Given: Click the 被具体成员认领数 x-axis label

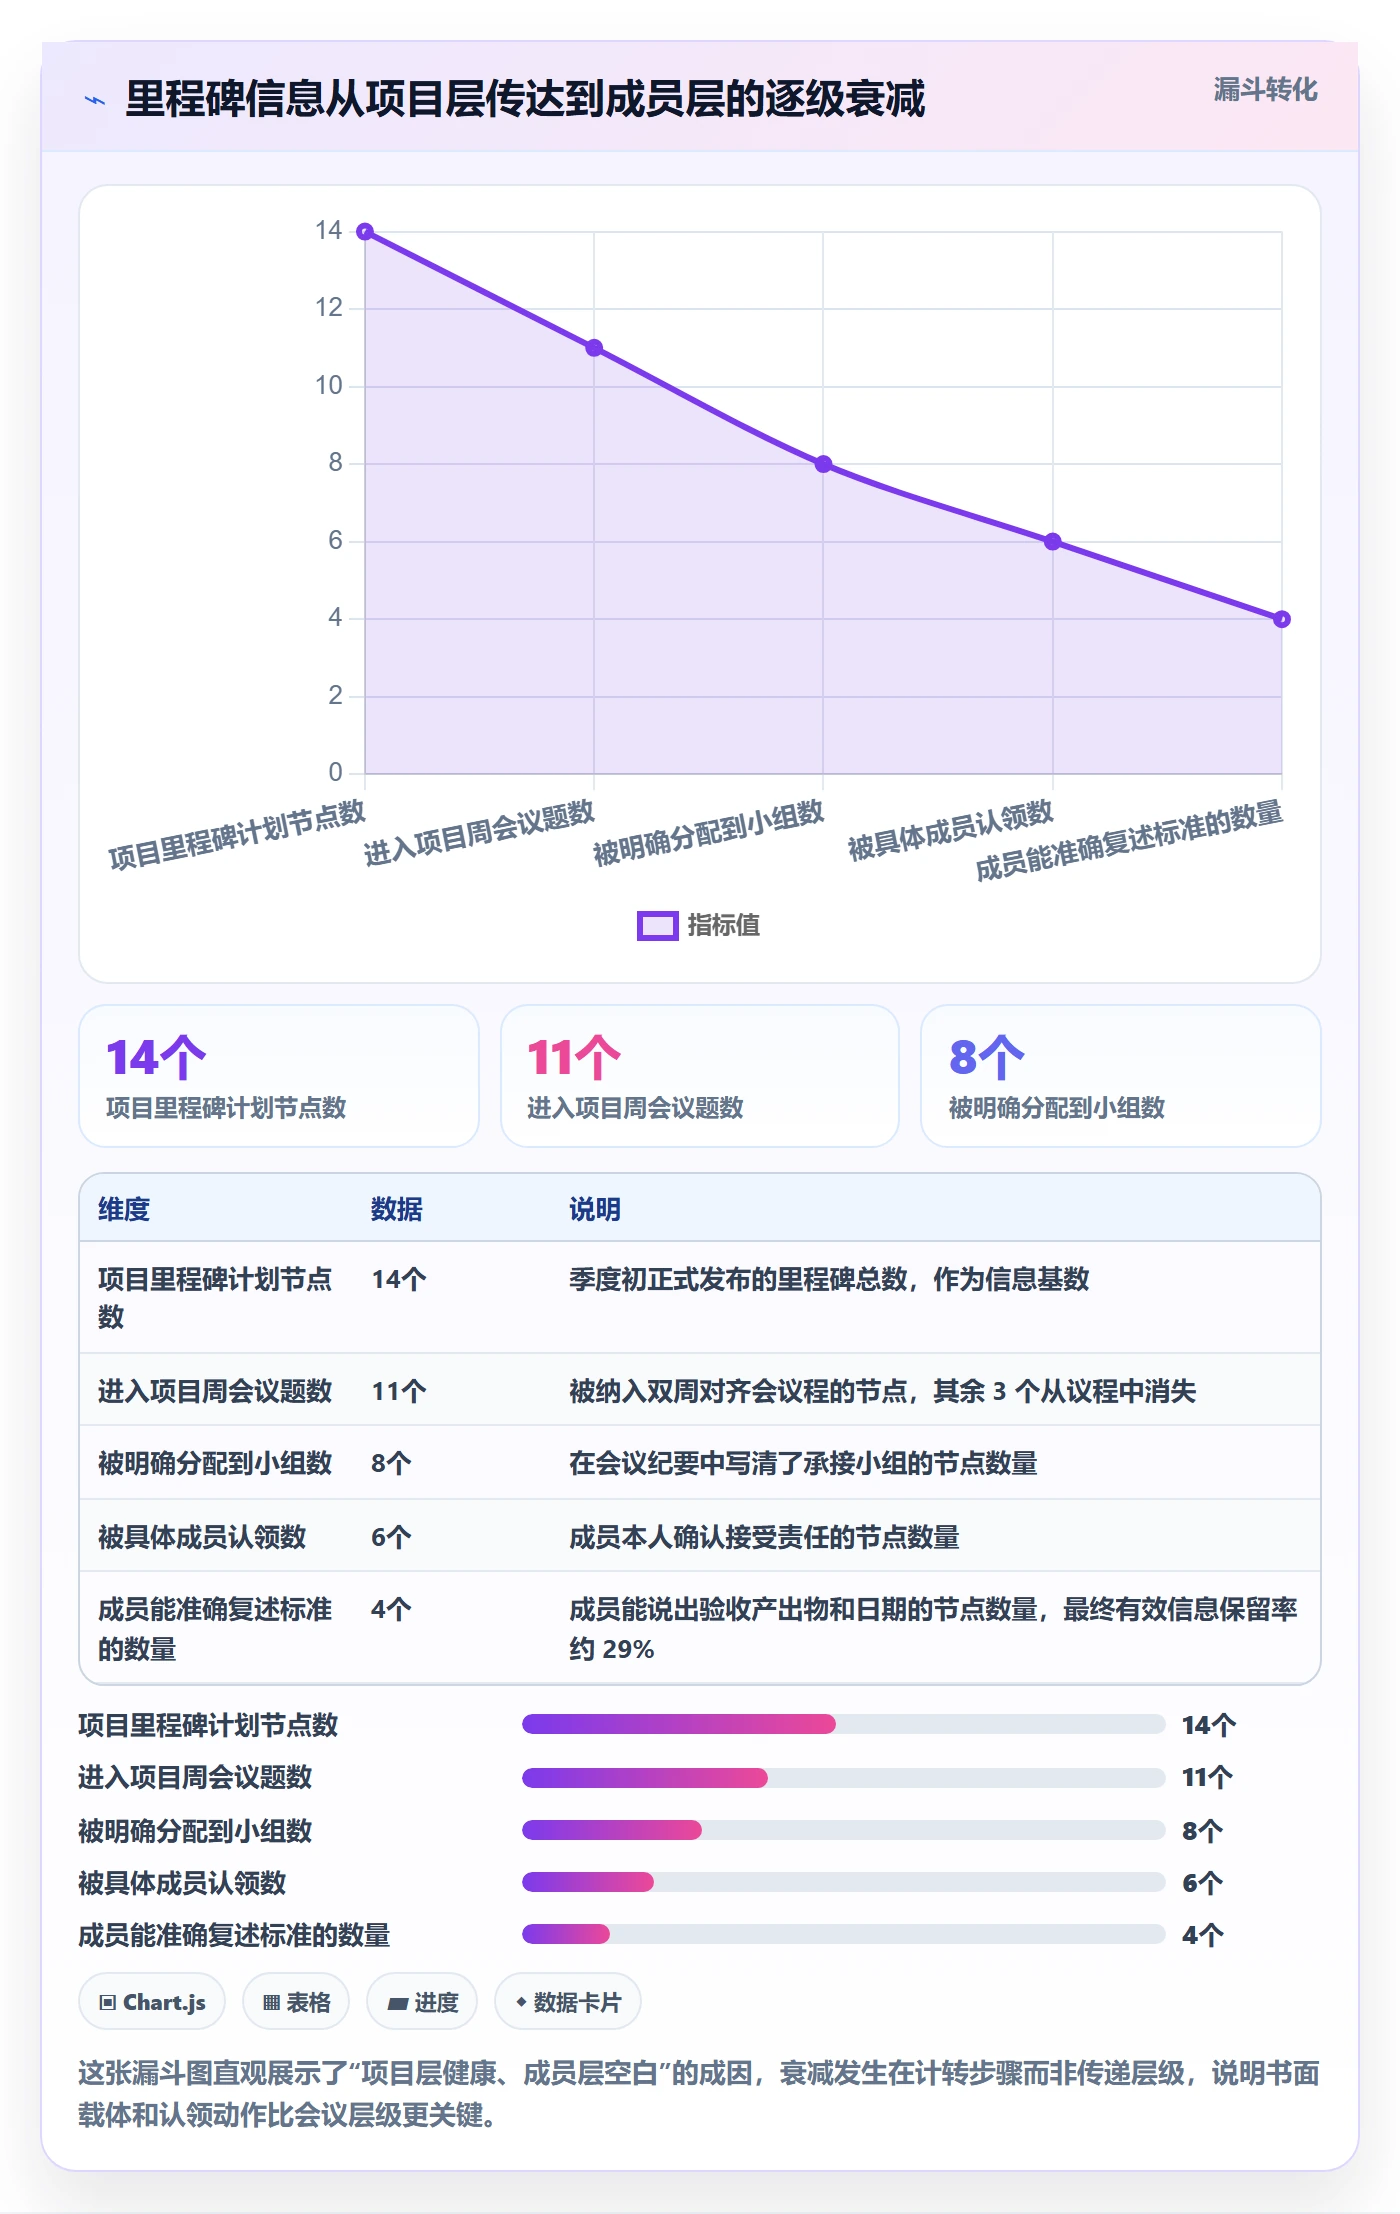Looking at the screenshot, I should click(x=951, y=830).
